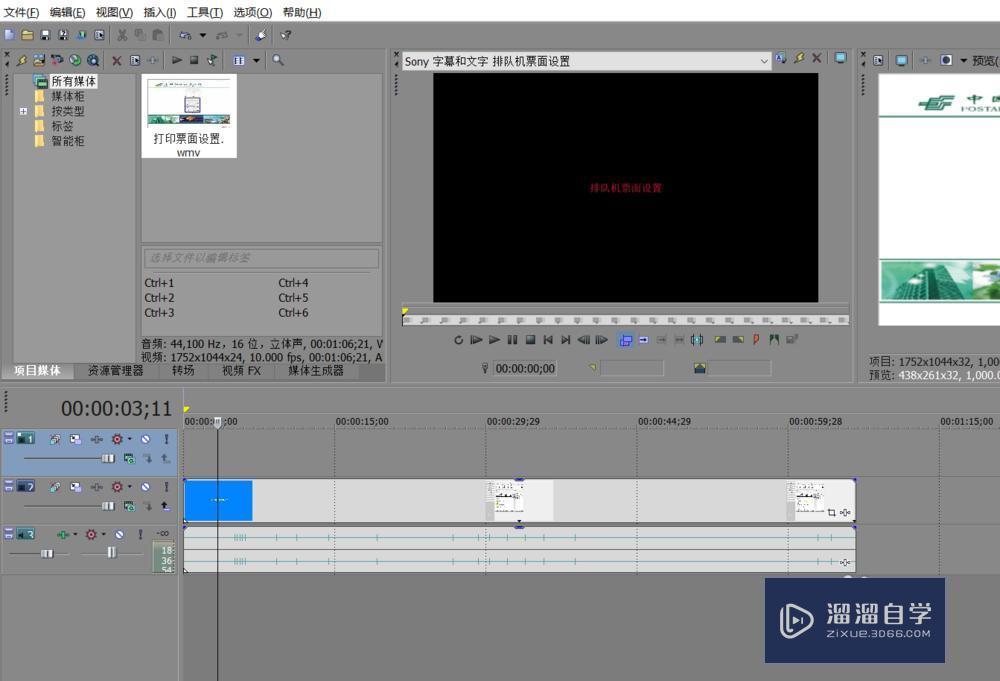Go to end in trimmer transport

click(566, 340)
